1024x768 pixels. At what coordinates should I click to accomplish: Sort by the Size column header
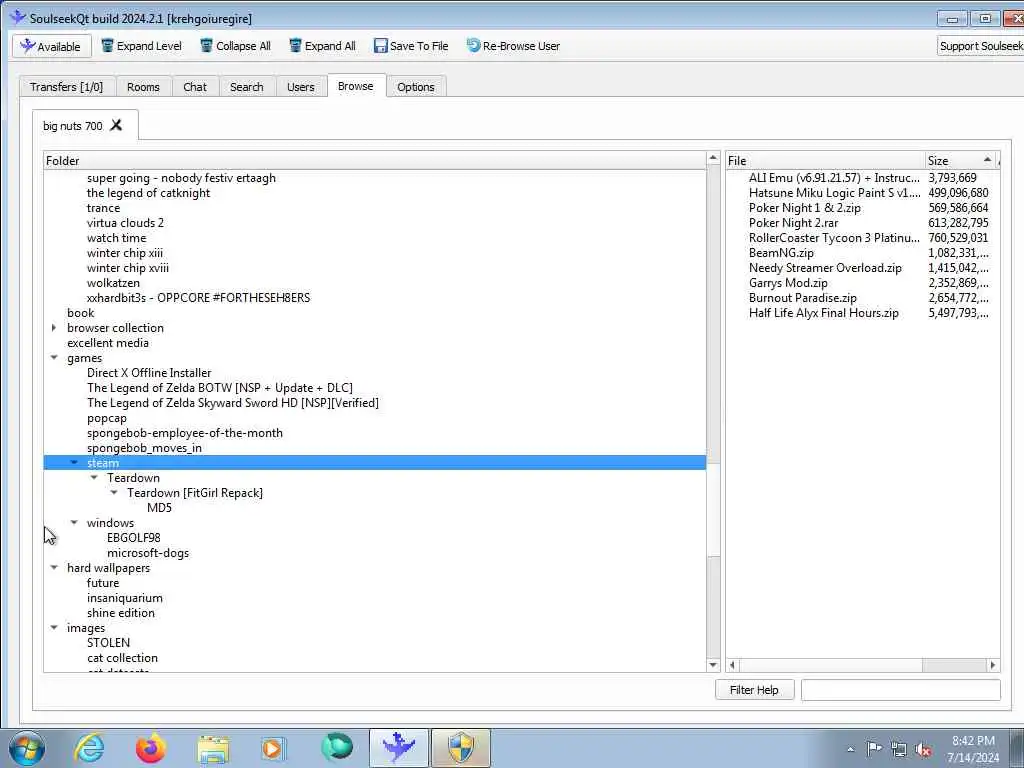961,161
